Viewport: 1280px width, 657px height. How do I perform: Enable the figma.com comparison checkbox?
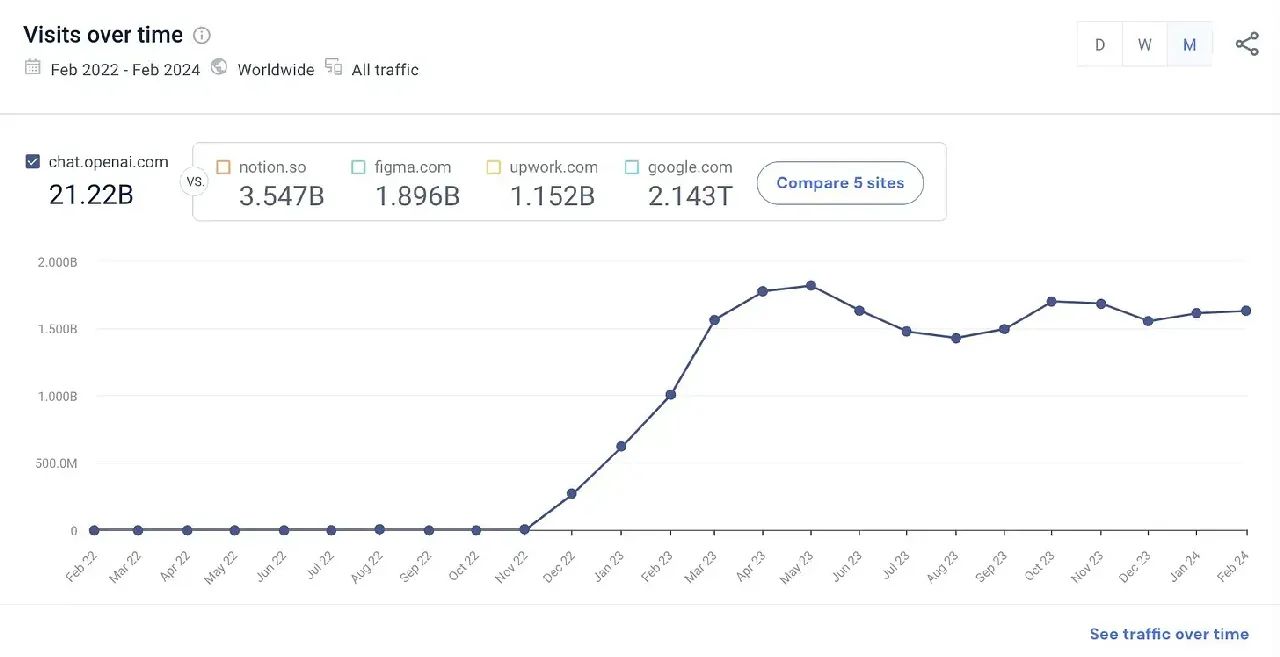click(358, 167)
